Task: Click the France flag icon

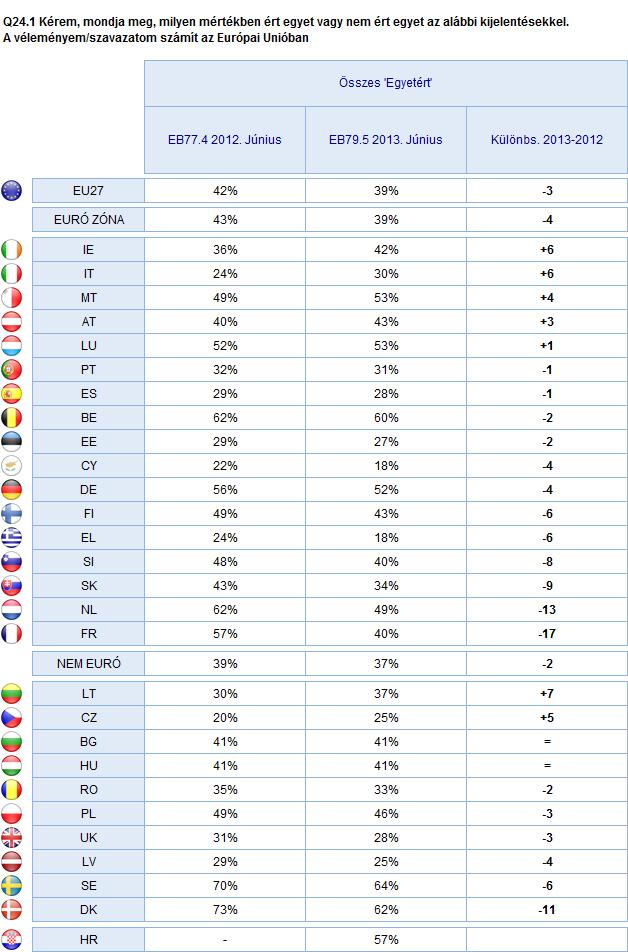Action: click(x=12, y=633)
